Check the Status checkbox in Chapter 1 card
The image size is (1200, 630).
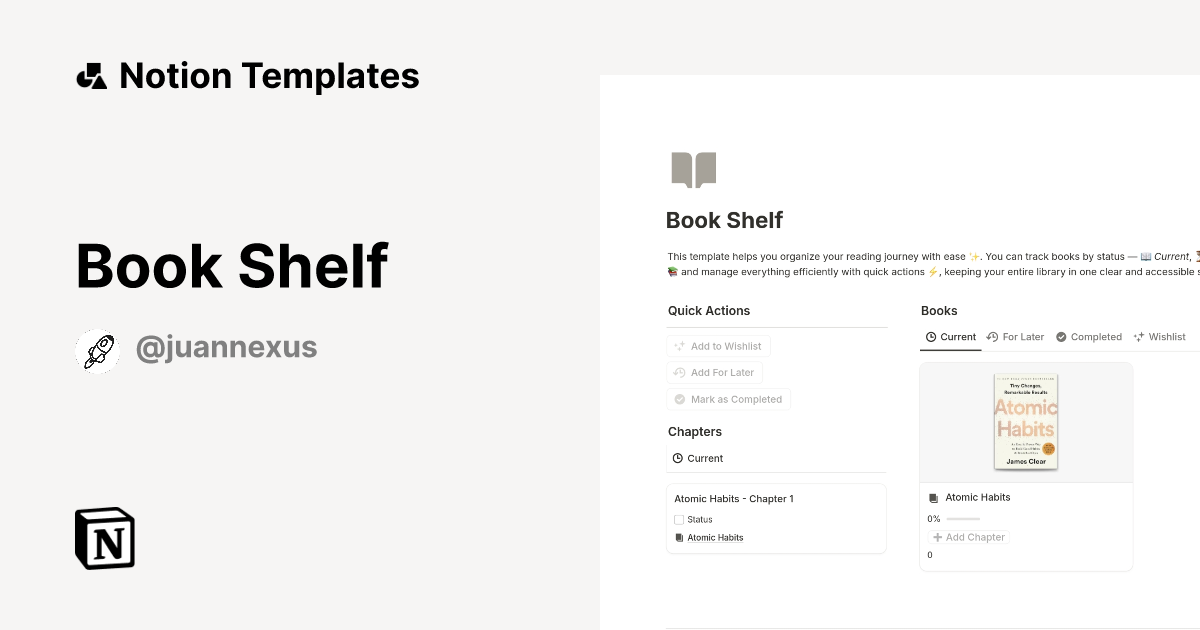tap(679, 519)
